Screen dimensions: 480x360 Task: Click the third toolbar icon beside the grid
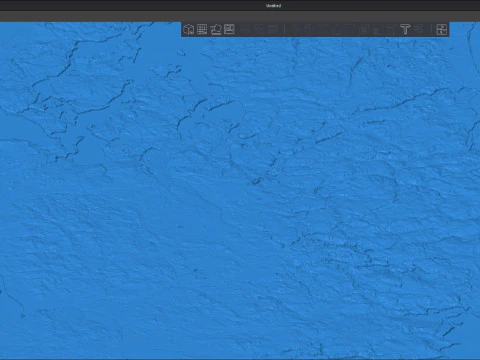pyautogui.click(x=216, y=29)
